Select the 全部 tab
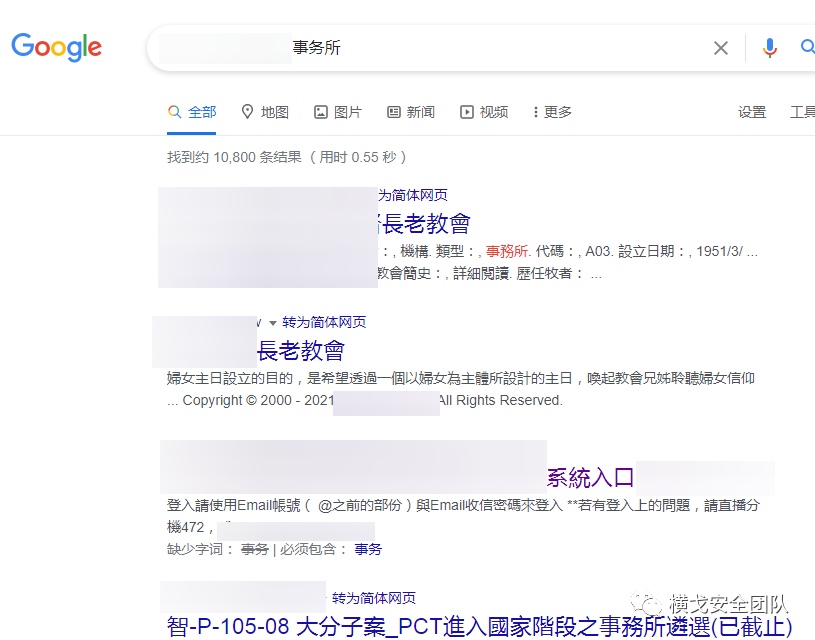The height and width of the screenshot is (640, 815). click(192, 112)
